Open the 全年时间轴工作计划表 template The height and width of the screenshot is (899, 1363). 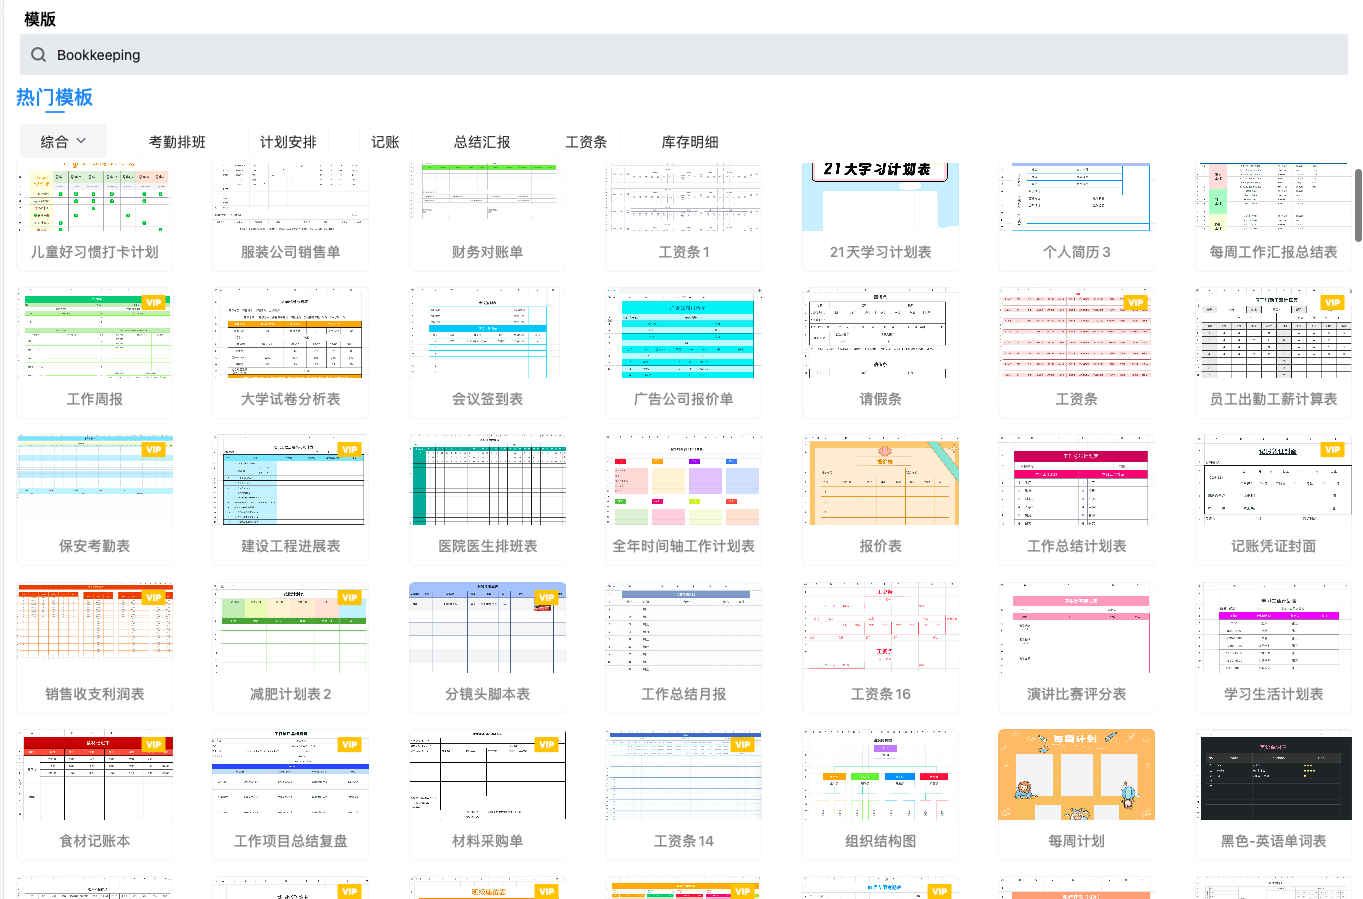click(x=683, y=499)
